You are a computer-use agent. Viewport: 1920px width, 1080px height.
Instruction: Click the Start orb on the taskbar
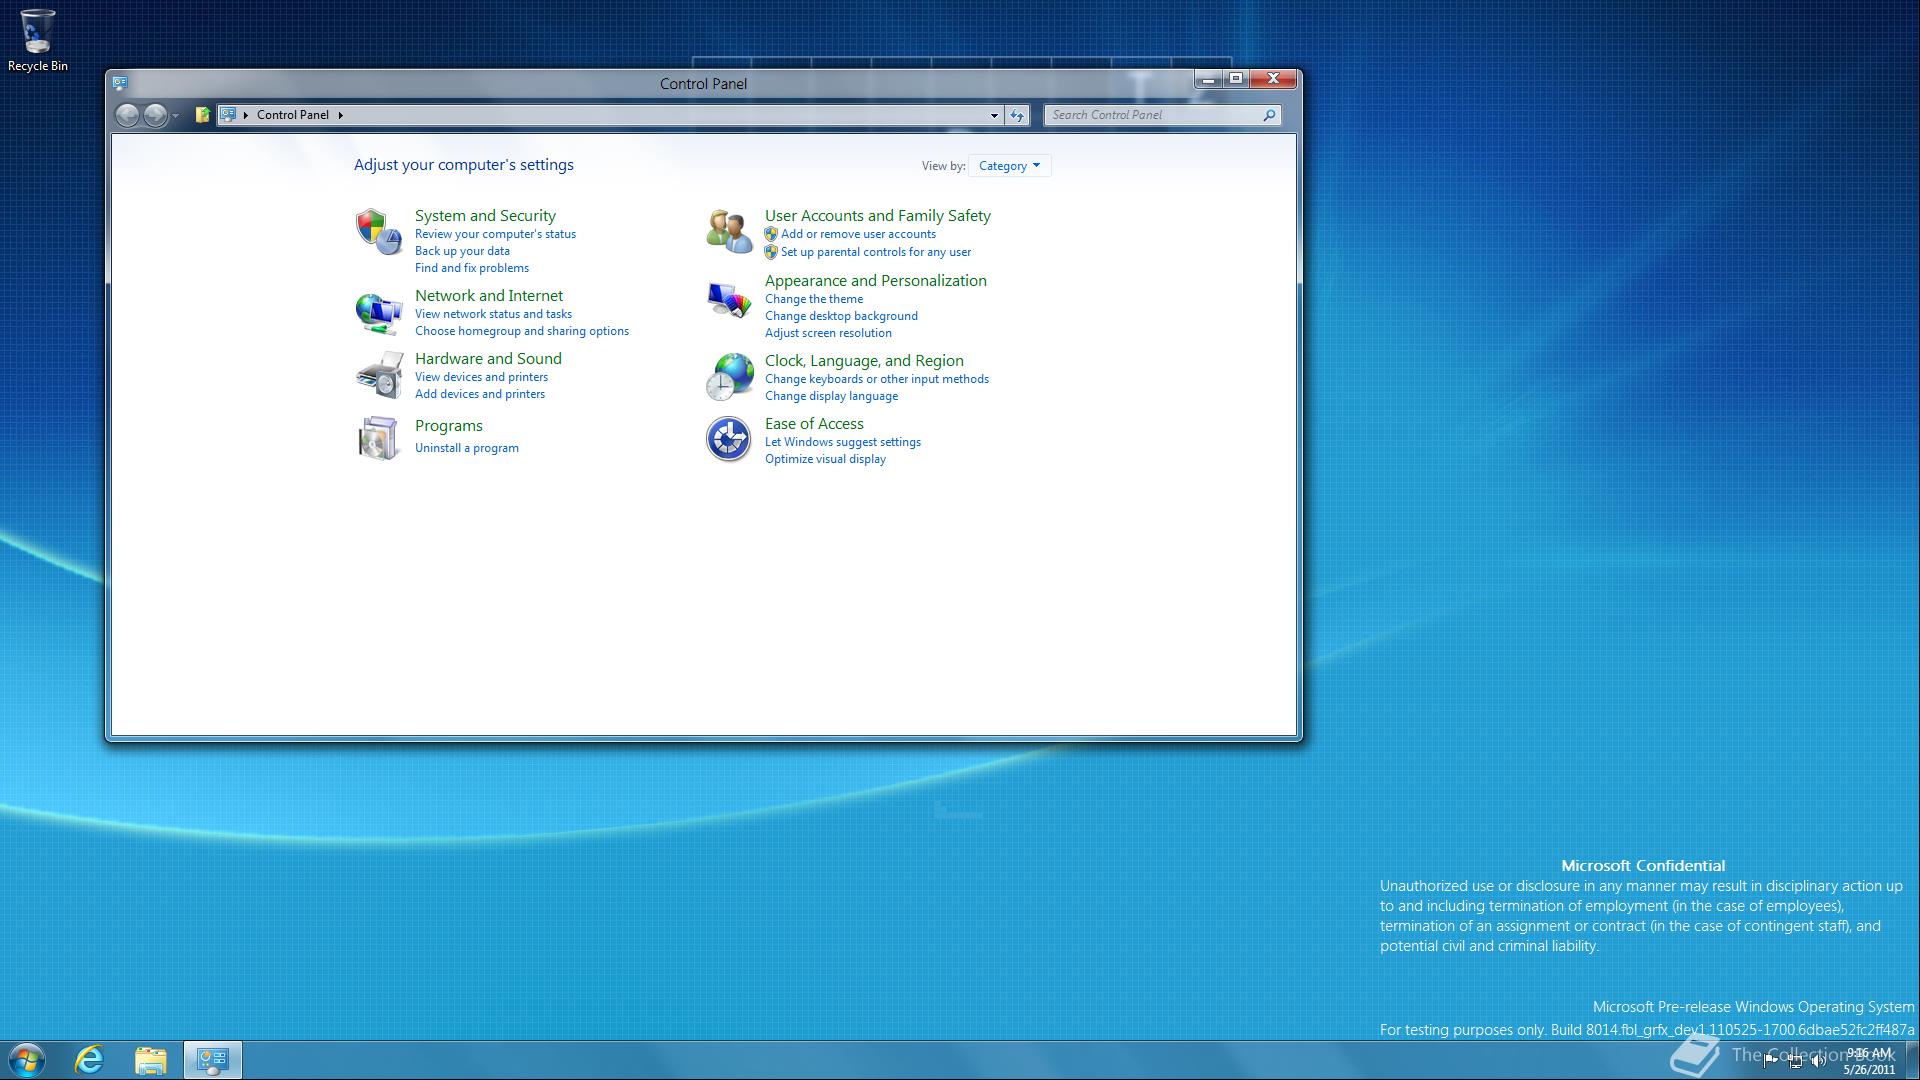click(27, 1060)
